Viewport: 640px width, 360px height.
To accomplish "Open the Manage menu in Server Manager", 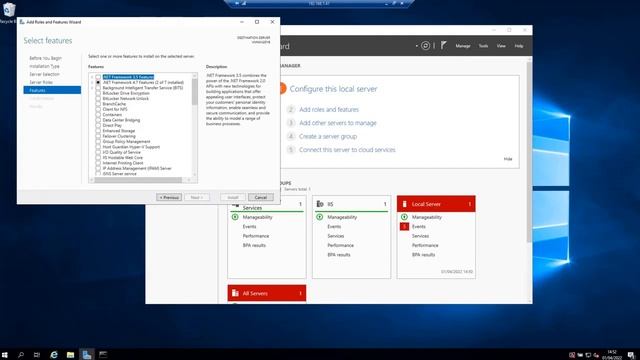I will pos(463,46).
